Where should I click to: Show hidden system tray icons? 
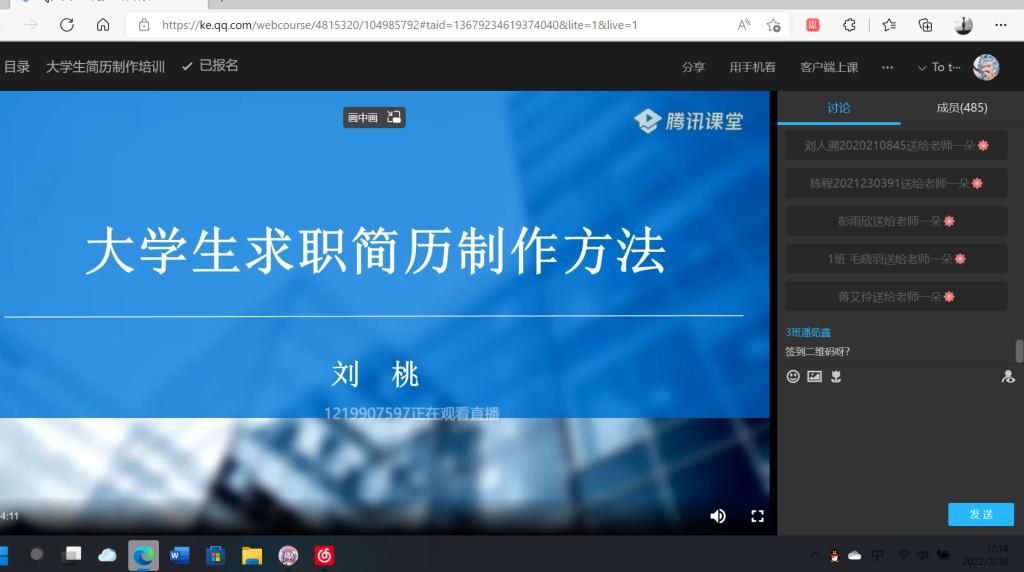click(815, 555)
